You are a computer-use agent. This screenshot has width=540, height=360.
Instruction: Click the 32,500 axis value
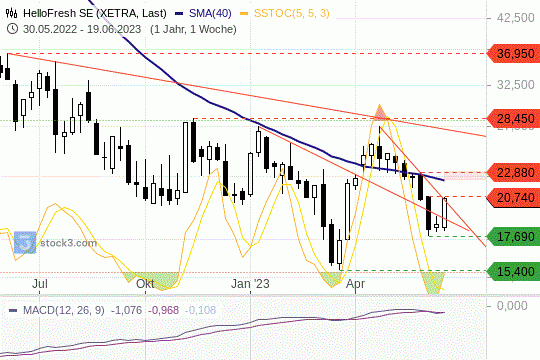coord(515,85)
